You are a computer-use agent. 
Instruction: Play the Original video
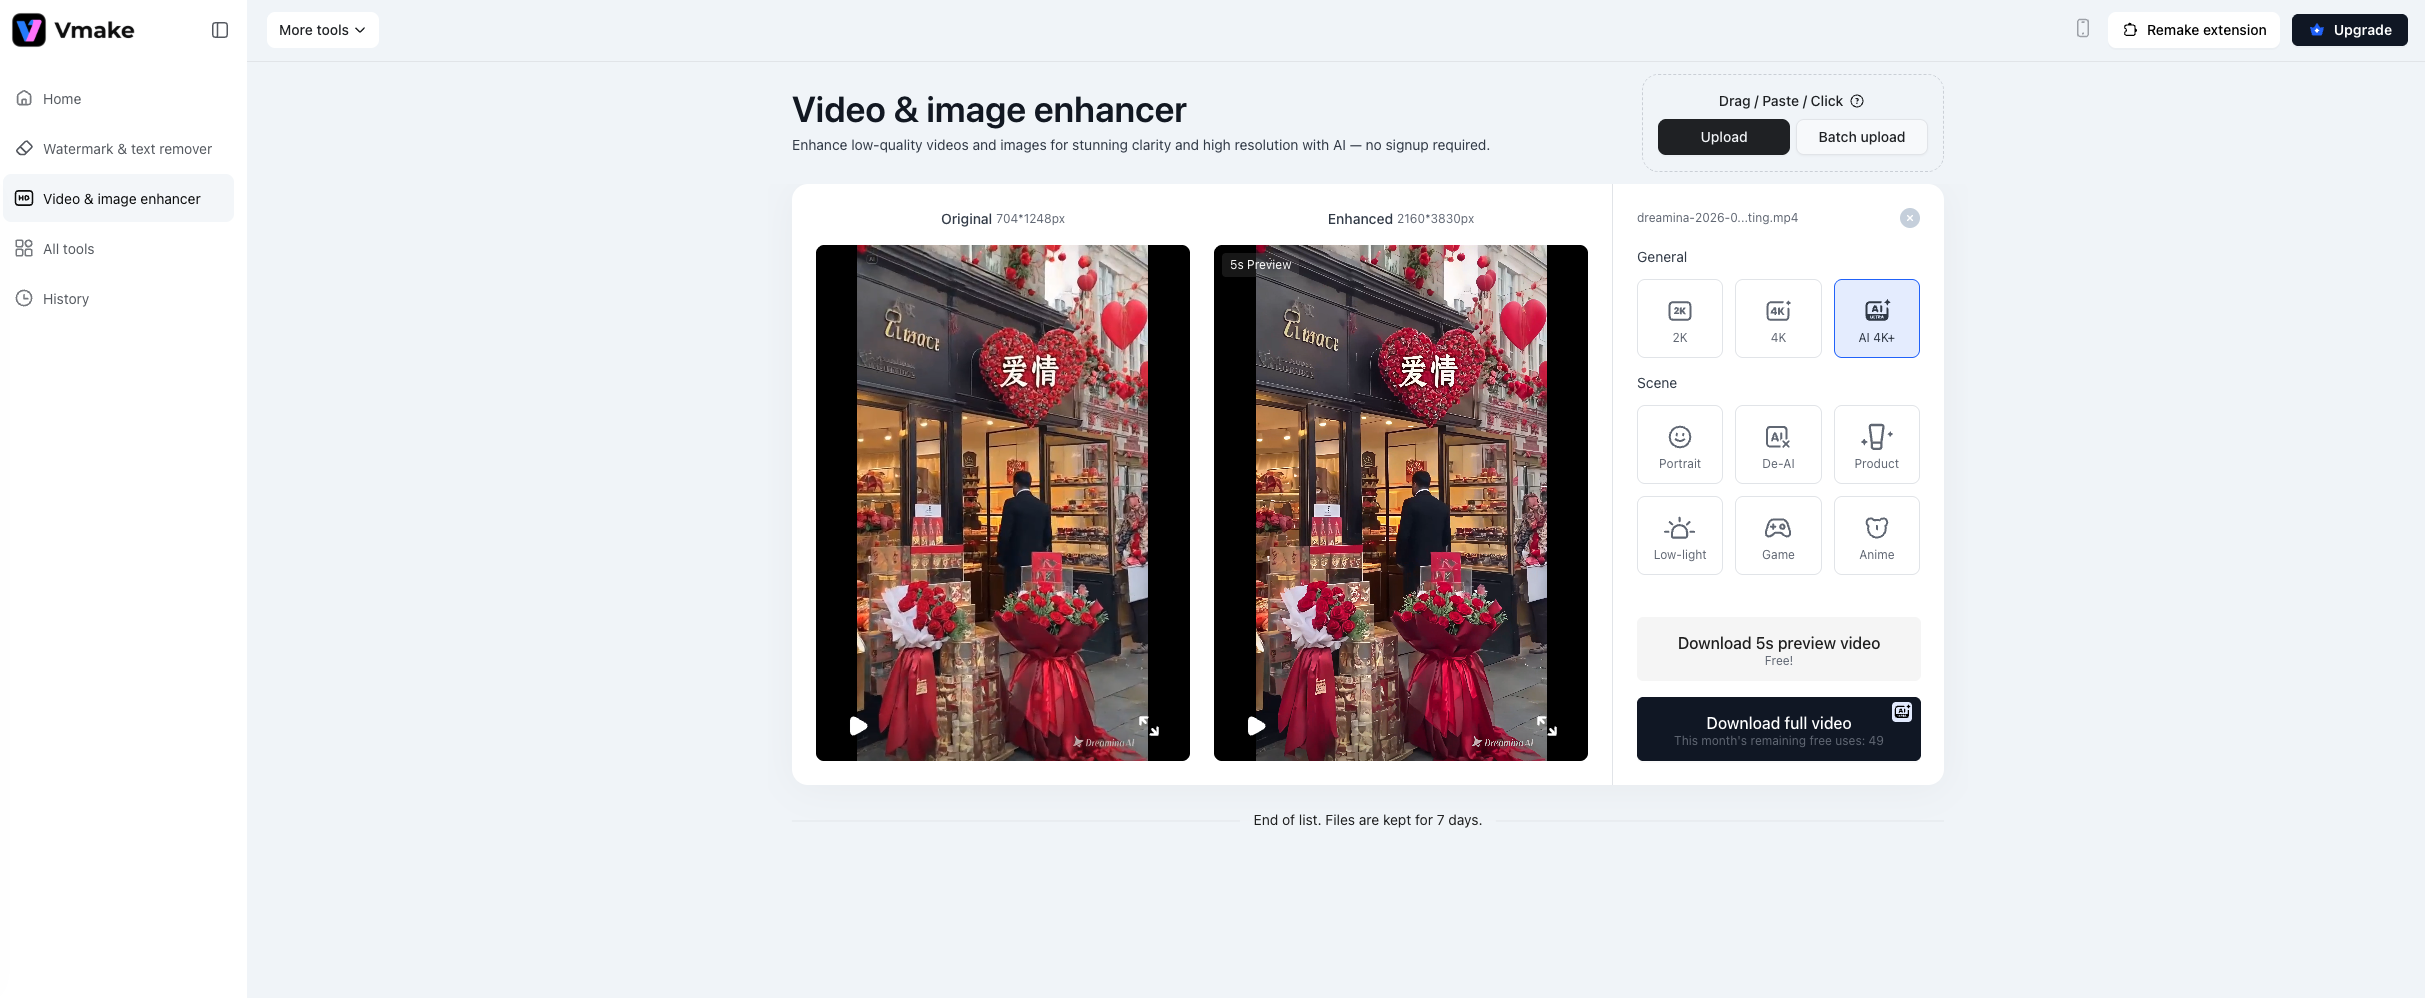pyautogui.click(x=858, y=726)
